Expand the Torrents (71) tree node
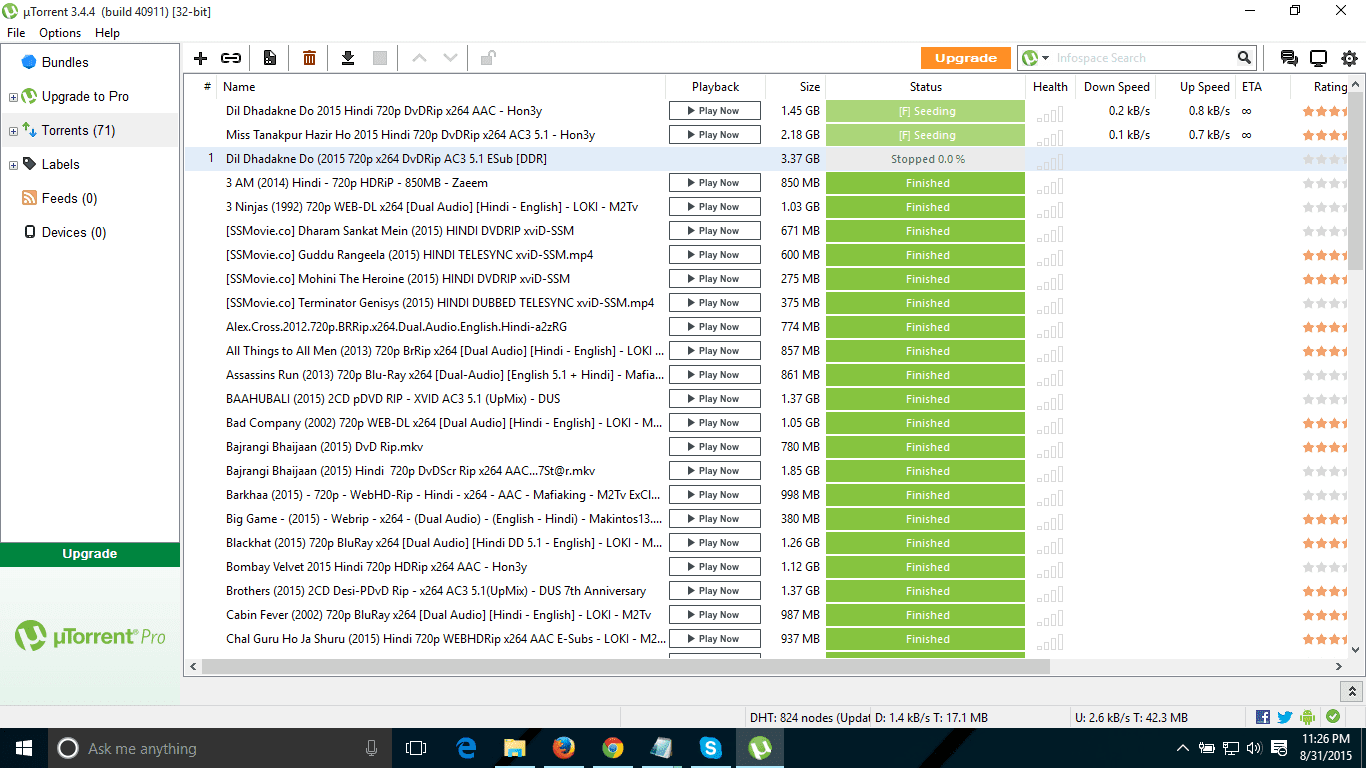 (13, 131)
